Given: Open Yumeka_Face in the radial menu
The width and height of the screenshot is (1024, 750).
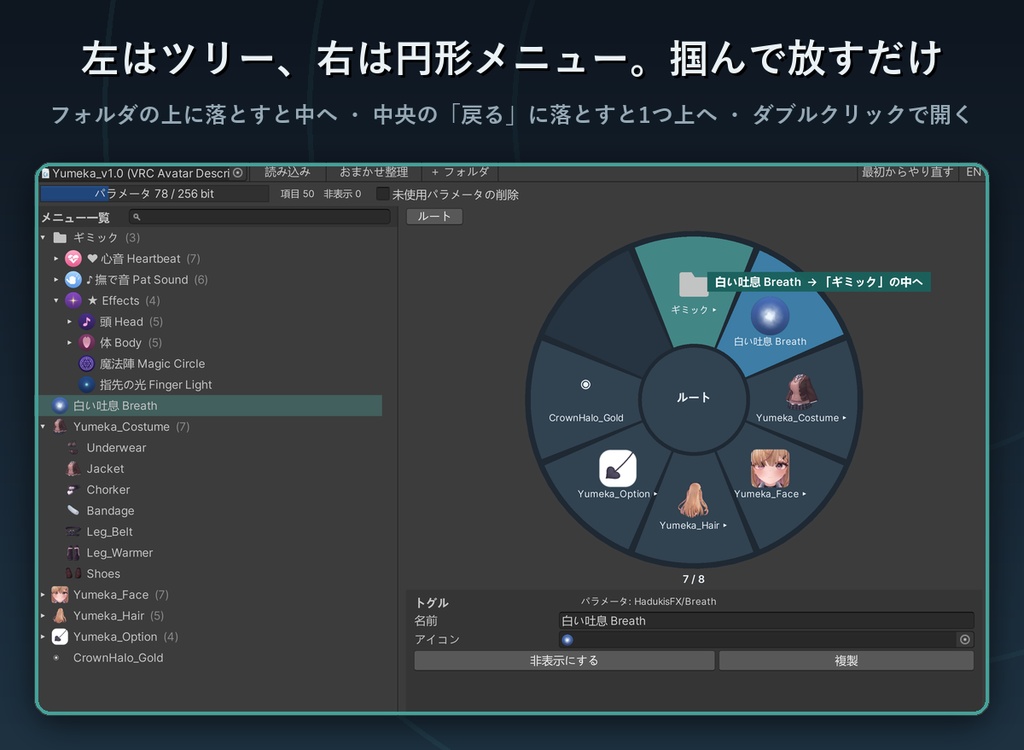Looking at the screenshot, I should (x=769, y=475).
